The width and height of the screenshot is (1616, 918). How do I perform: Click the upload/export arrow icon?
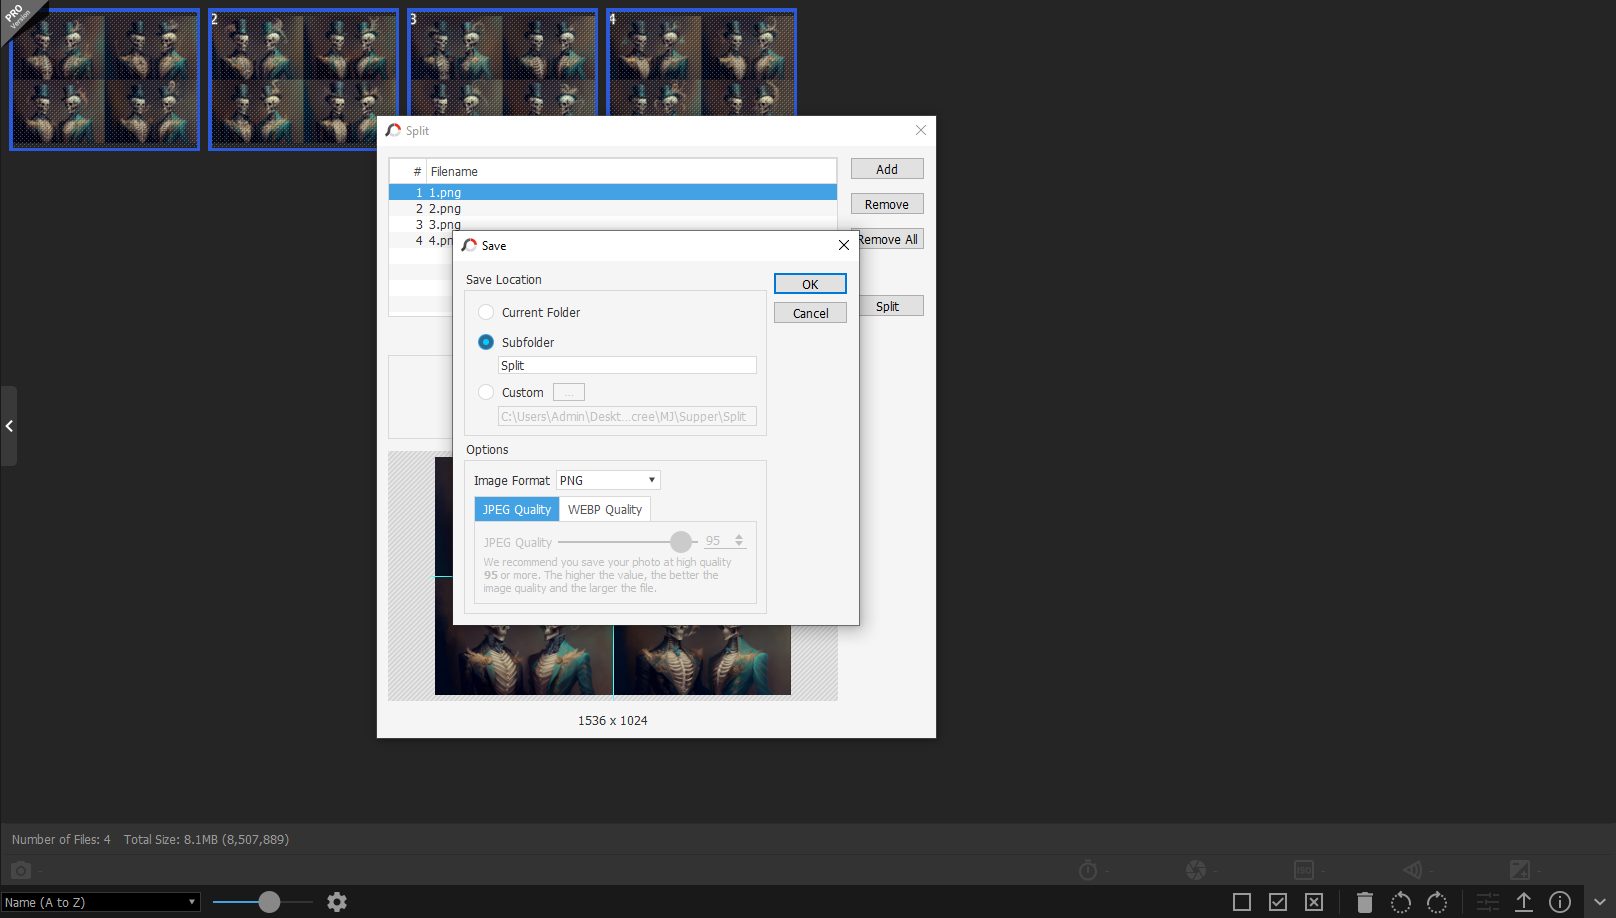(1524, 902)
